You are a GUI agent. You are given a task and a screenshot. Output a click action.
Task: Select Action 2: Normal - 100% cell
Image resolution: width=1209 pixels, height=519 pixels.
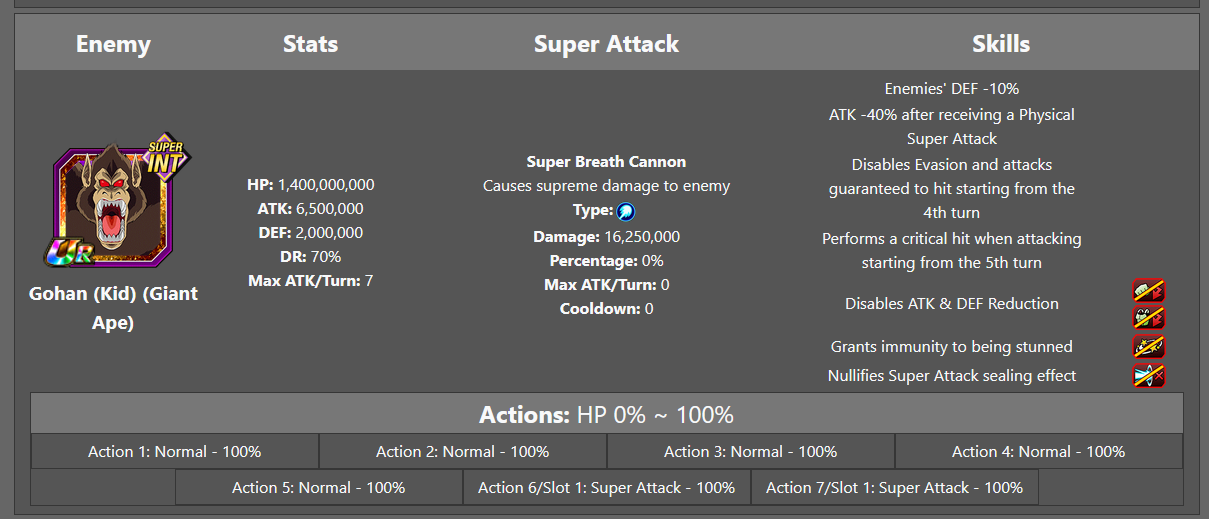(463, 452)
